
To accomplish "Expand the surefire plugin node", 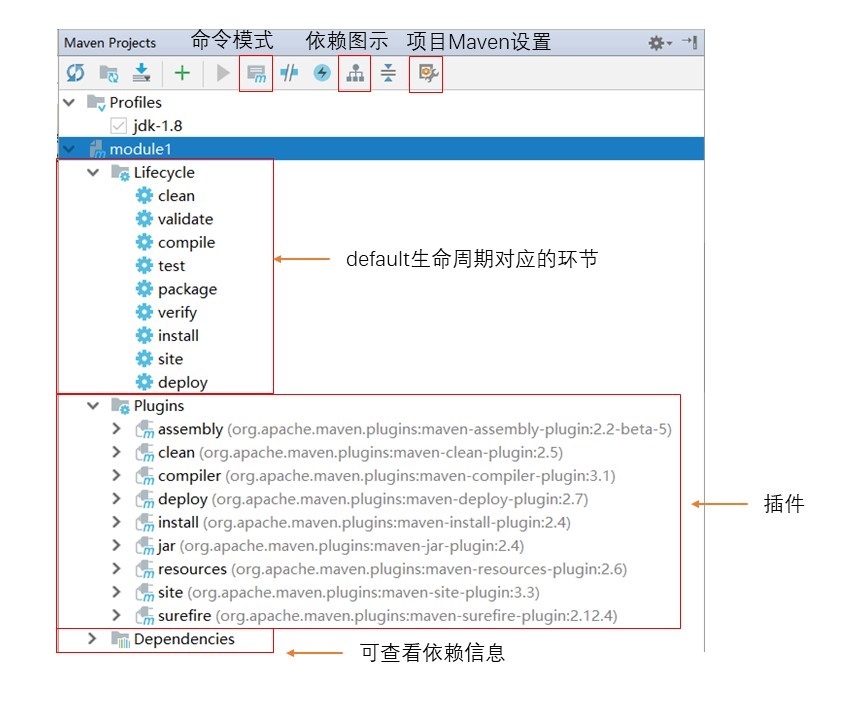I will coord(116,615).
